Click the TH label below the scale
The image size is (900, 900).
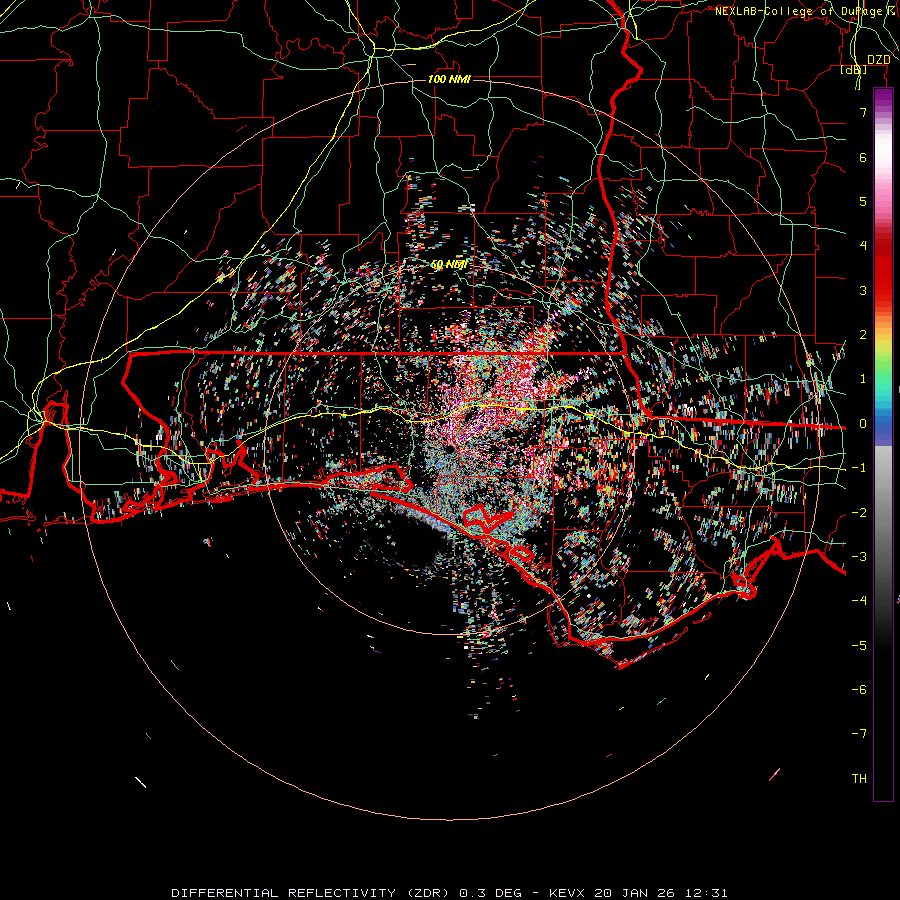(x=859, y=779)
